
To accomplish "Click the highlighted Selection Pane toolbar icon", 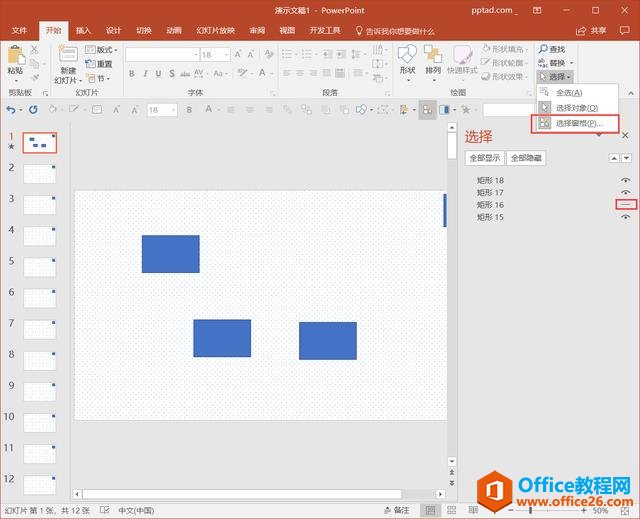I will [427, 110].
